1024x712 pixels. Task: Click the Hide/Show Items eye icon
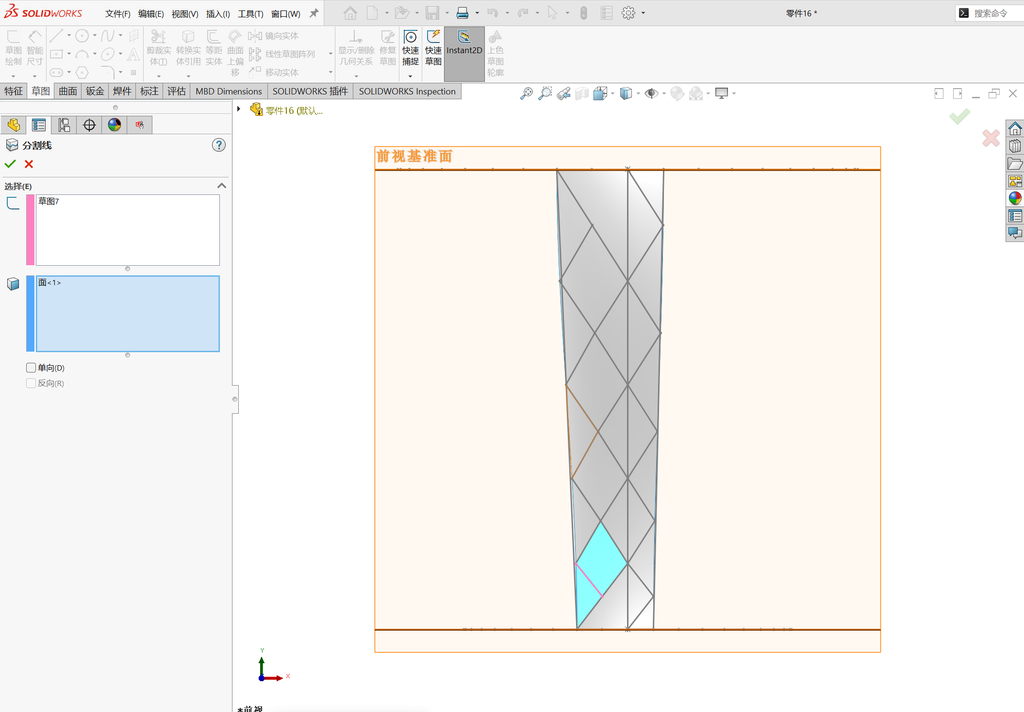tap(650, 93)
